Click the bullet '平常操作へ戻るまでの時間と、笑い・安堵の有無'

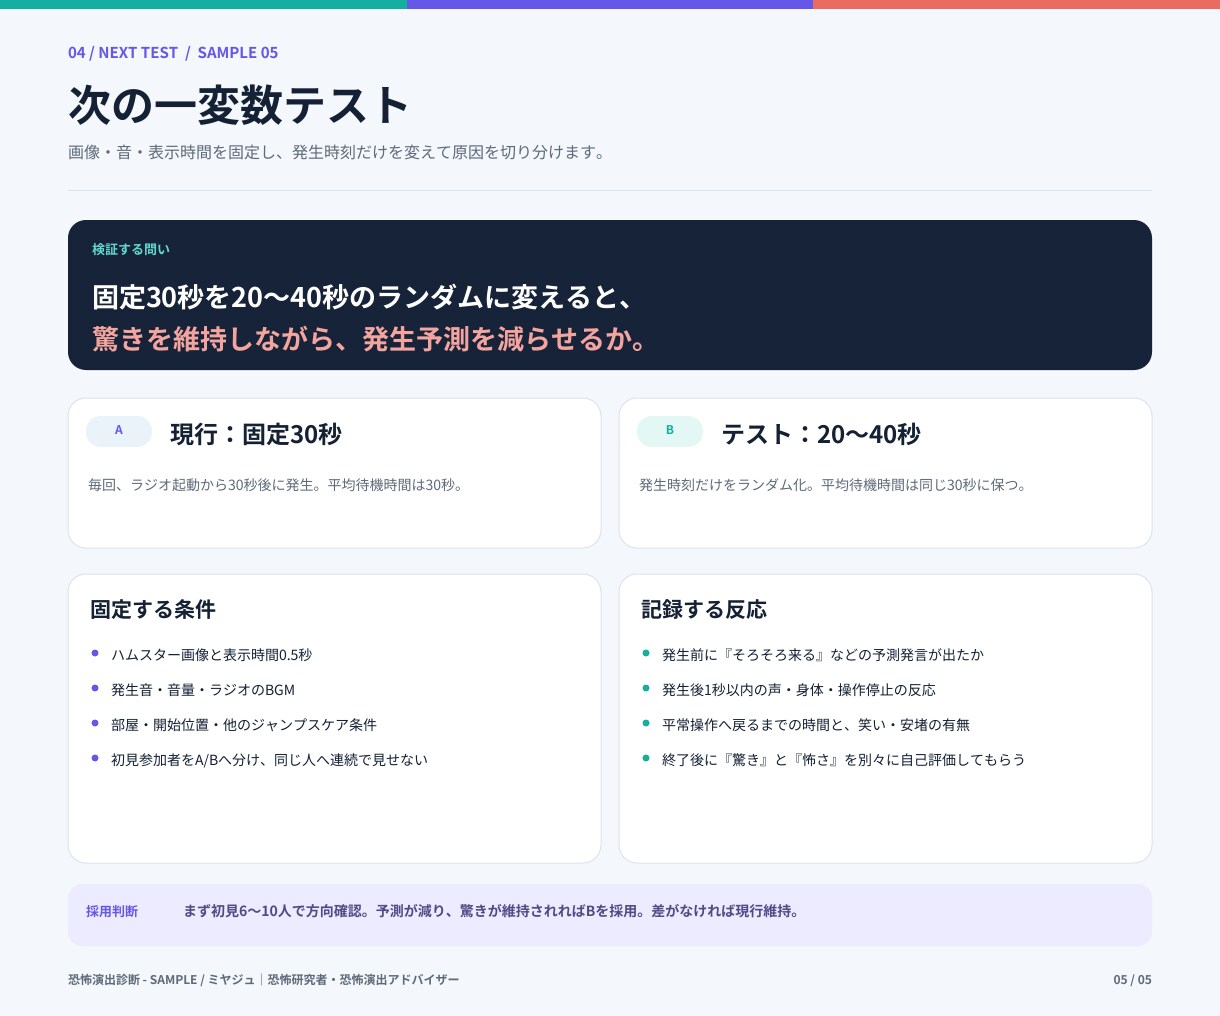816,725
